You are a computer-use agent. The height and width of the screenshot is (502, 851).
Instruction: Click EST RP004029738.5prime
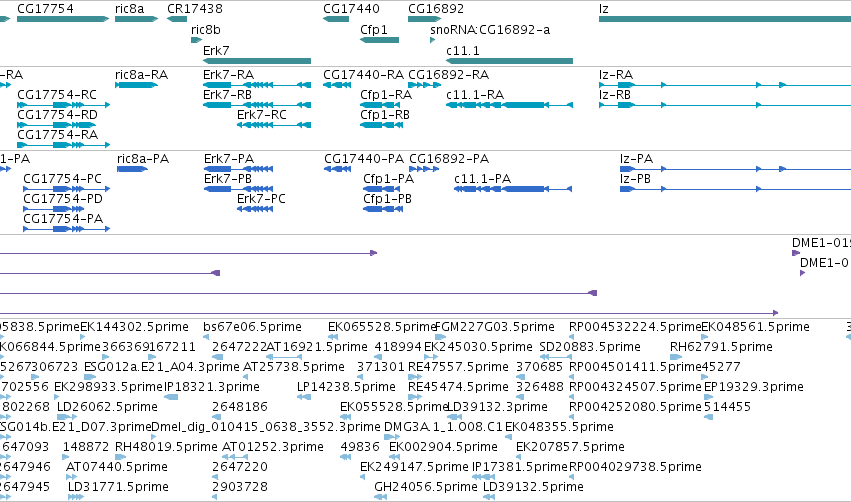(x=635, y=467)
